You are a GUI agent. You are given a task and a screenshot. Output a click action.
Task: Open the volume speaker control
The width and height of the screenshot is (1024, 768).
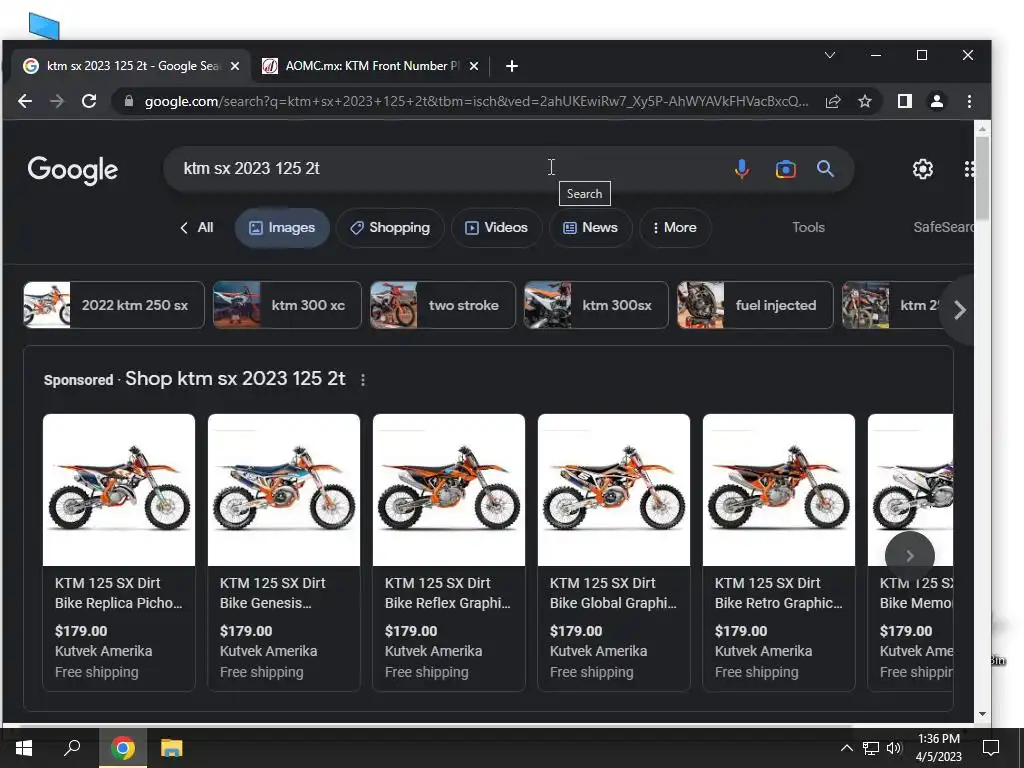[894, 748]
